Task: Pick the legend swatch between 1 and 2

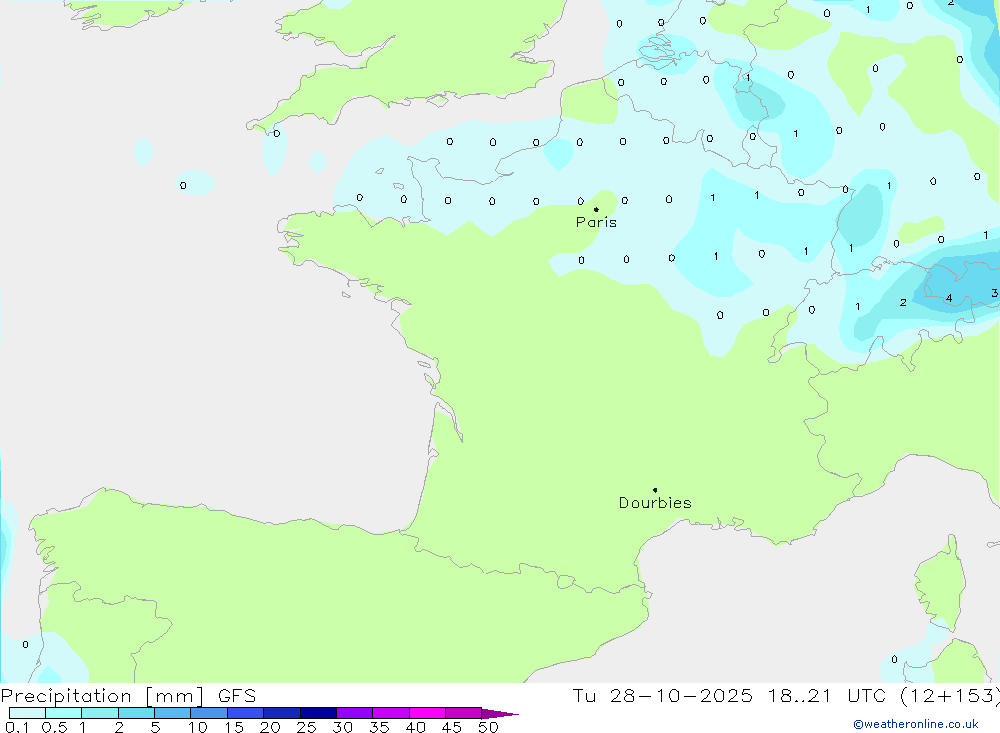Action: [100, 713]
